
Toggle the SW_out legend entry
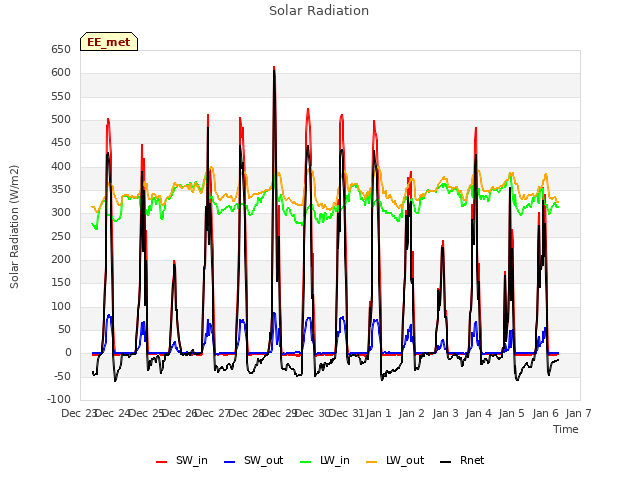click(254, 460)
